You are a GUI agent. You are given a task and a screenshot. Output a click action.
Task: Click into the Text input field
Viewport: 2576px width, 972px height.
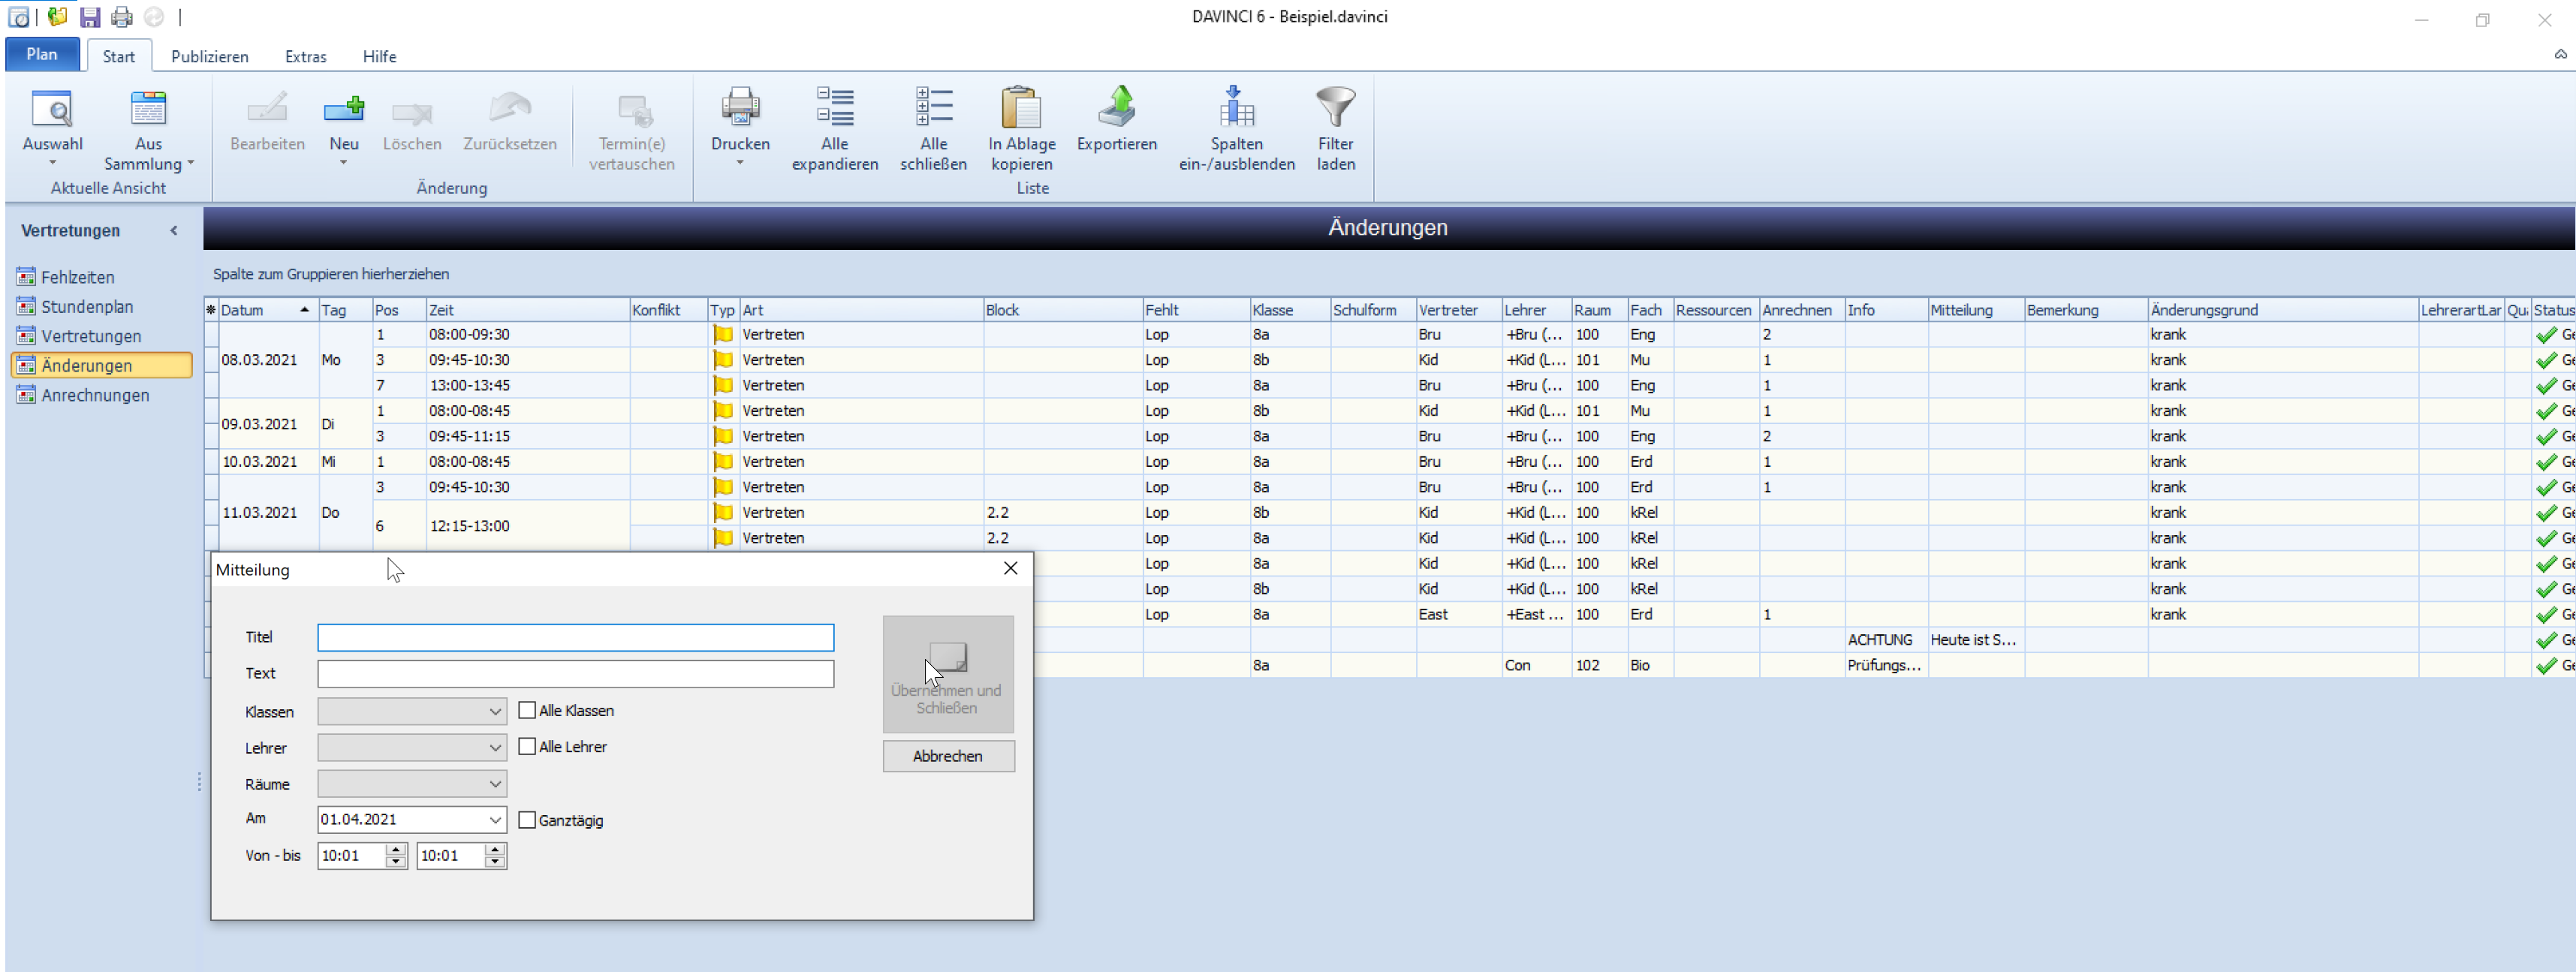pyautogui.click(x=575, y=674)
